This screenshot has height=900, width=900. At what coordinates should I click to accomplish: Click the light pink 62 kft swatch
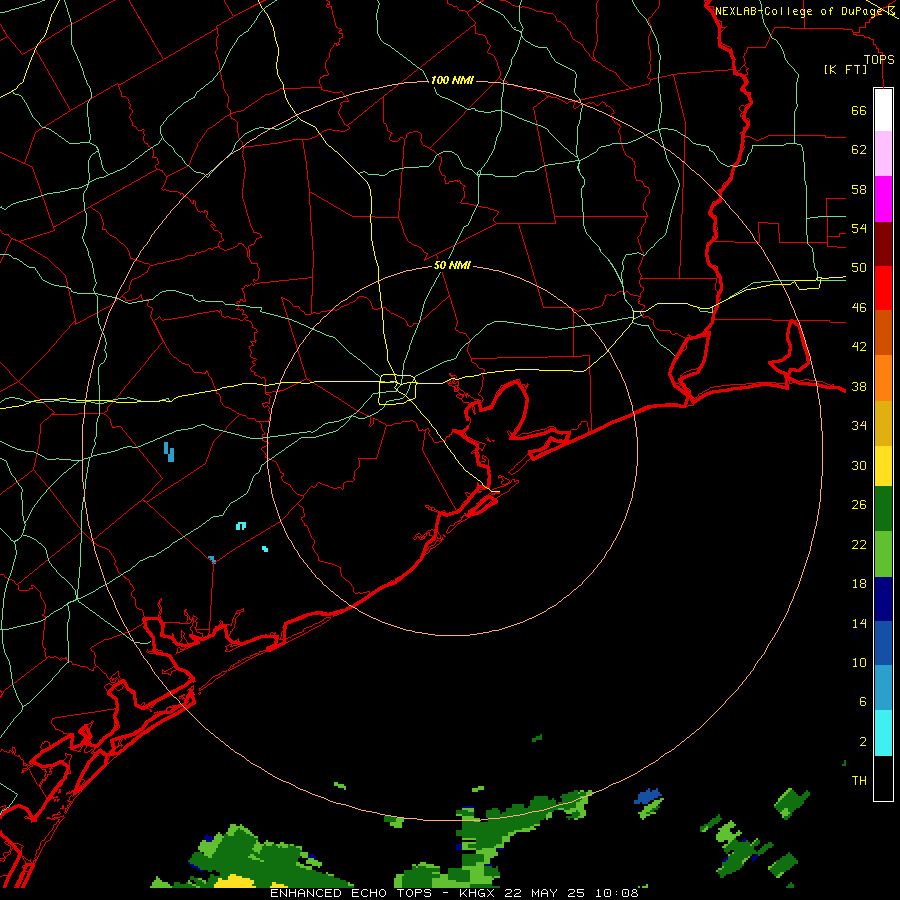[883, 154]
